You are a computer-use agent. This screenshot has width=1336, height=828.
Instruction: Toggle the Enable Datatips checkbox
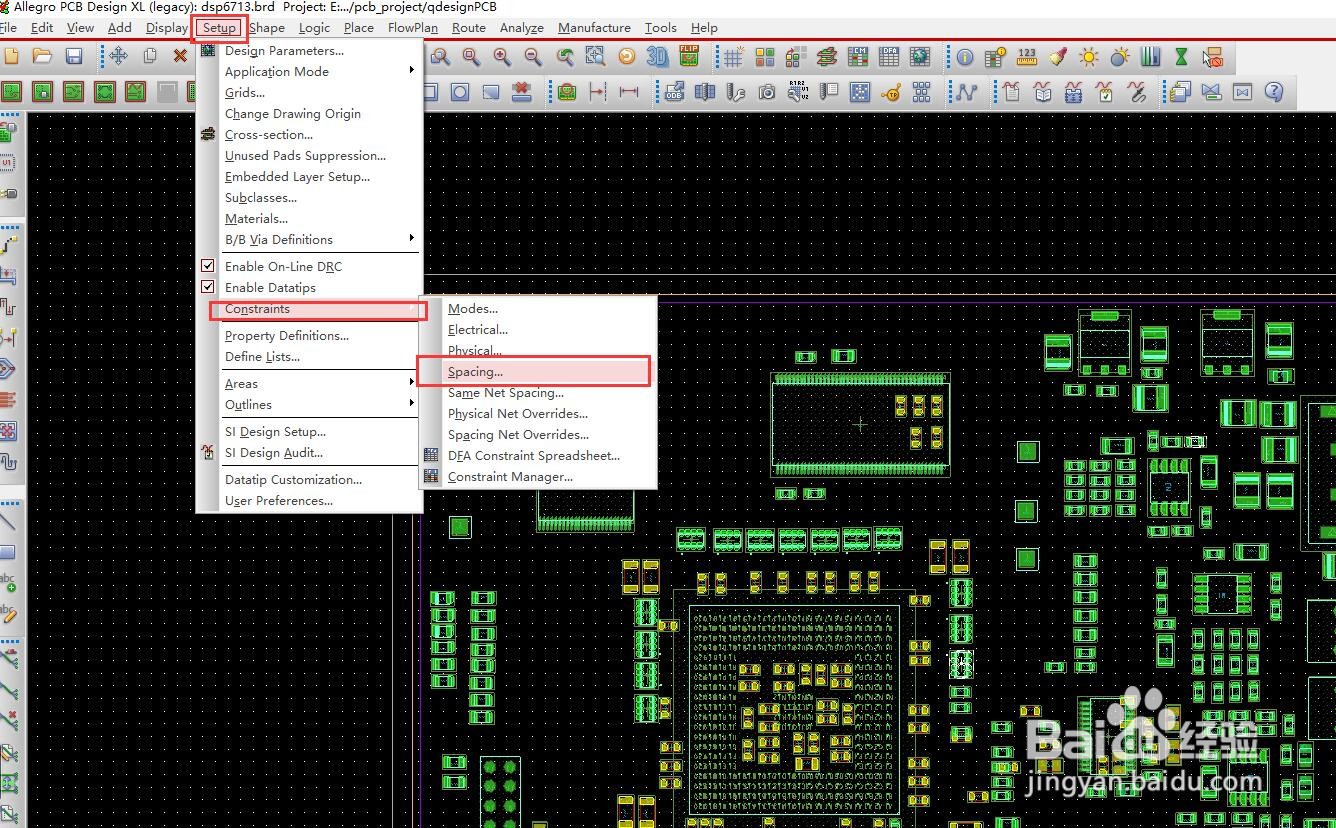pos(208,287)
